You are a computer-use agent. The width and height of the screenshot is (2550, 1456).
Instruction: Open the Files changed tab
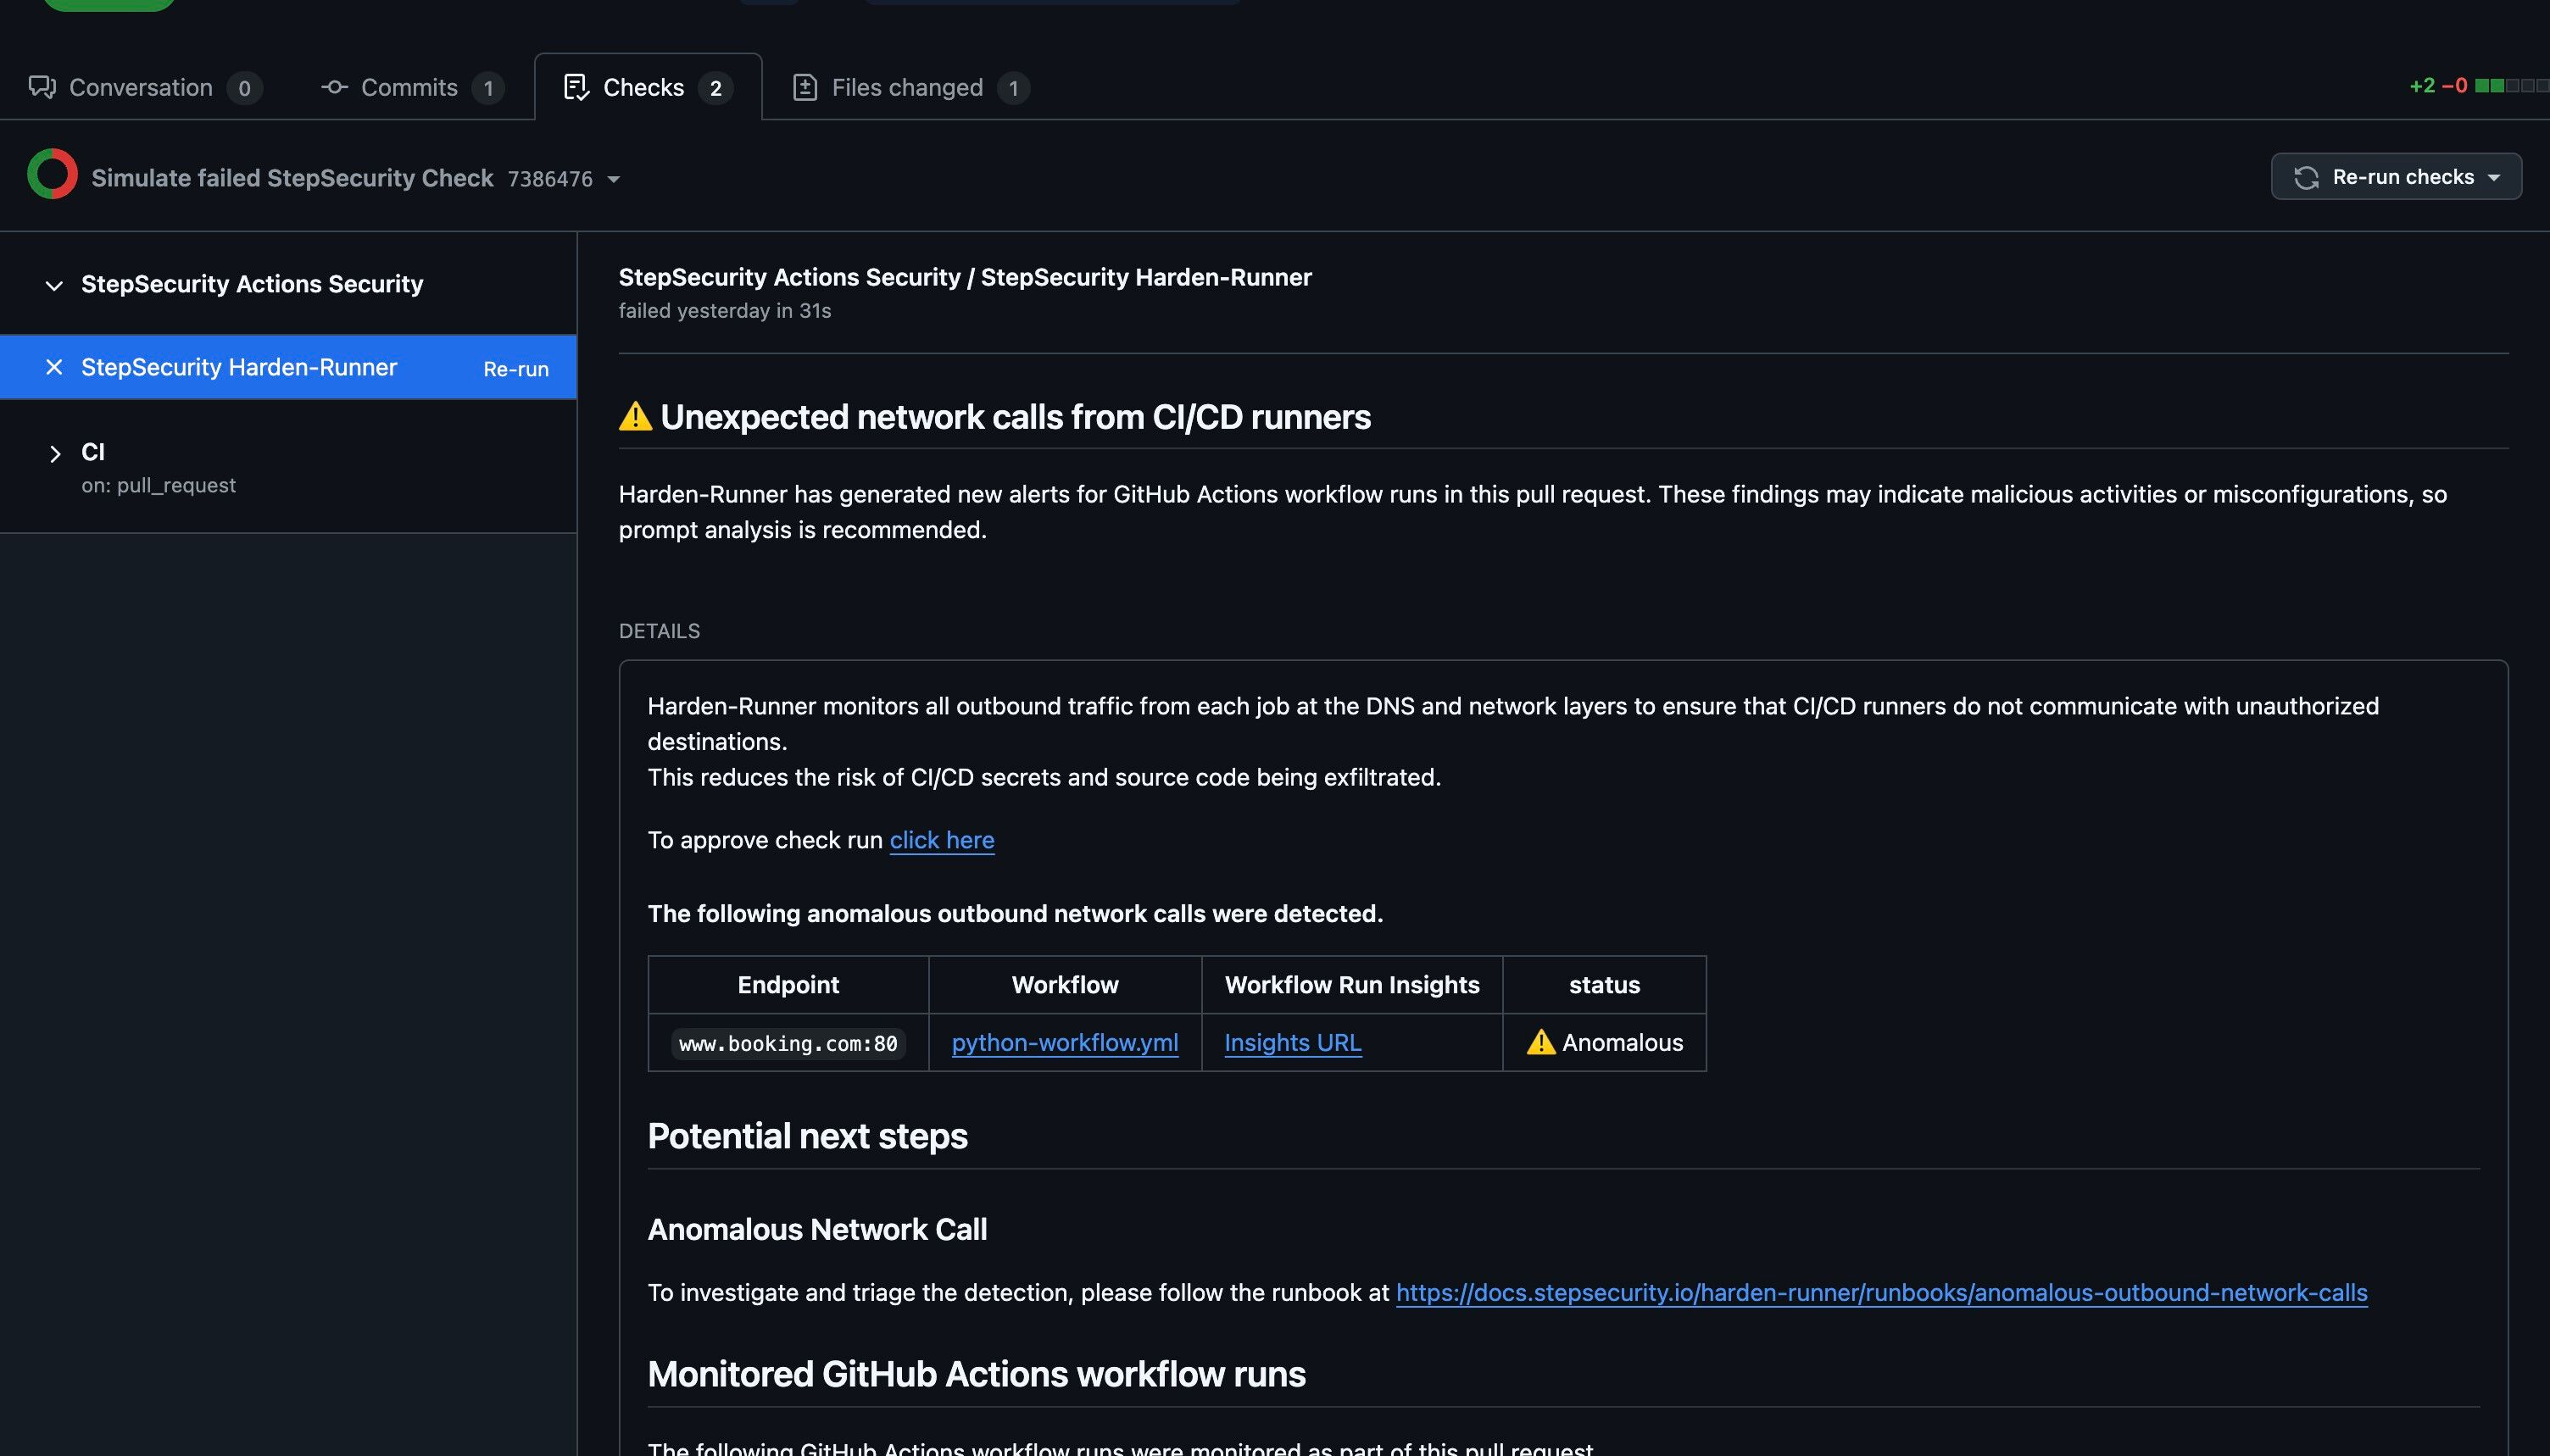[x=911, y=88]
